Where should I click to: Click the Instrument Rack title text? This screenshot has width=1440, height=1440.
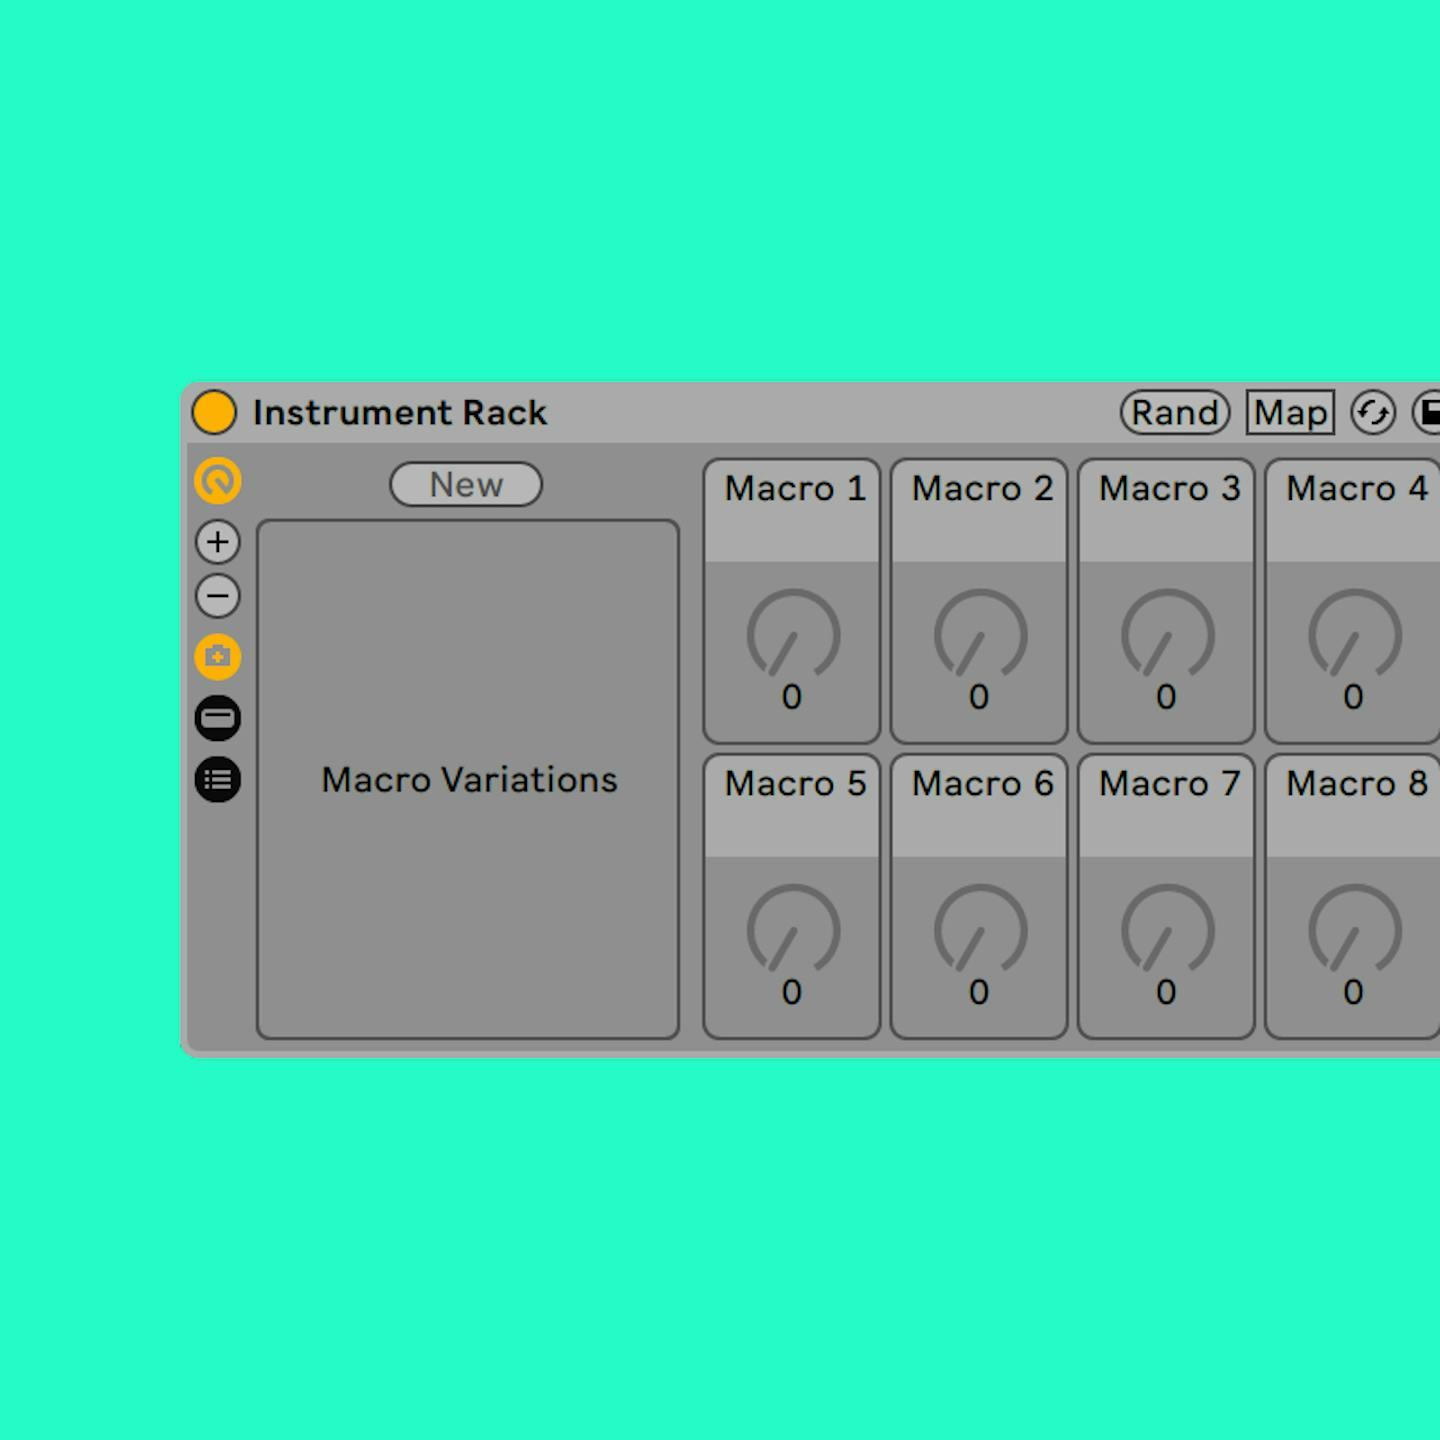[x=400, y=412]
